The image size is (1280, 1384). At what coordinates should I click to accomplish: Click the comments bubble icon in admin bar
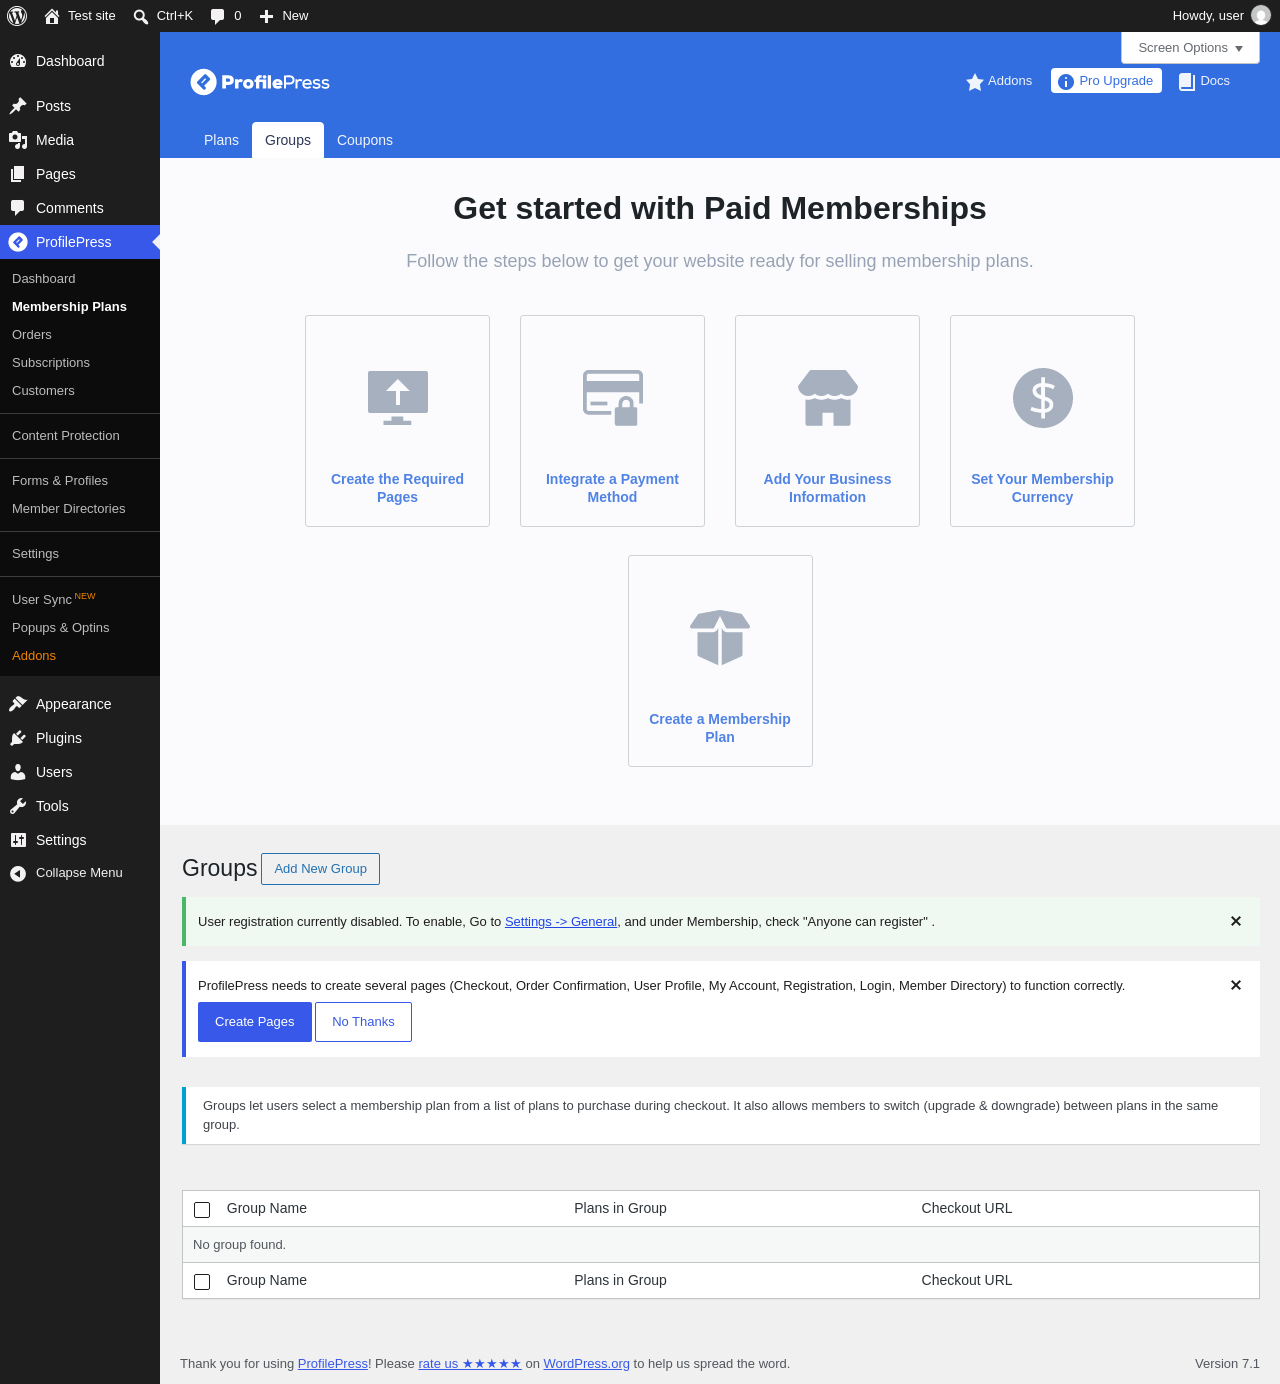tap(218, 16)
